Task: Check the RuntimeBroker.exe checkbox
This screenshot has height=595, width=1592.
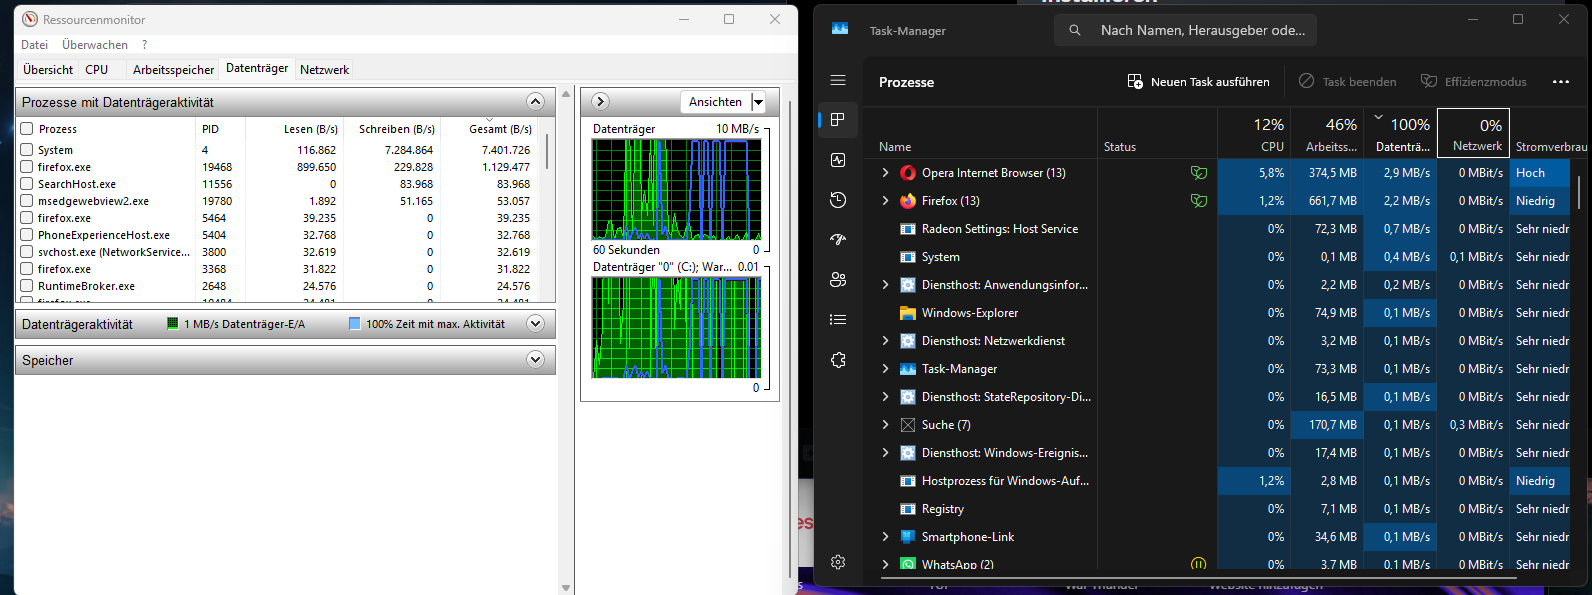Action: pos(27,286)
